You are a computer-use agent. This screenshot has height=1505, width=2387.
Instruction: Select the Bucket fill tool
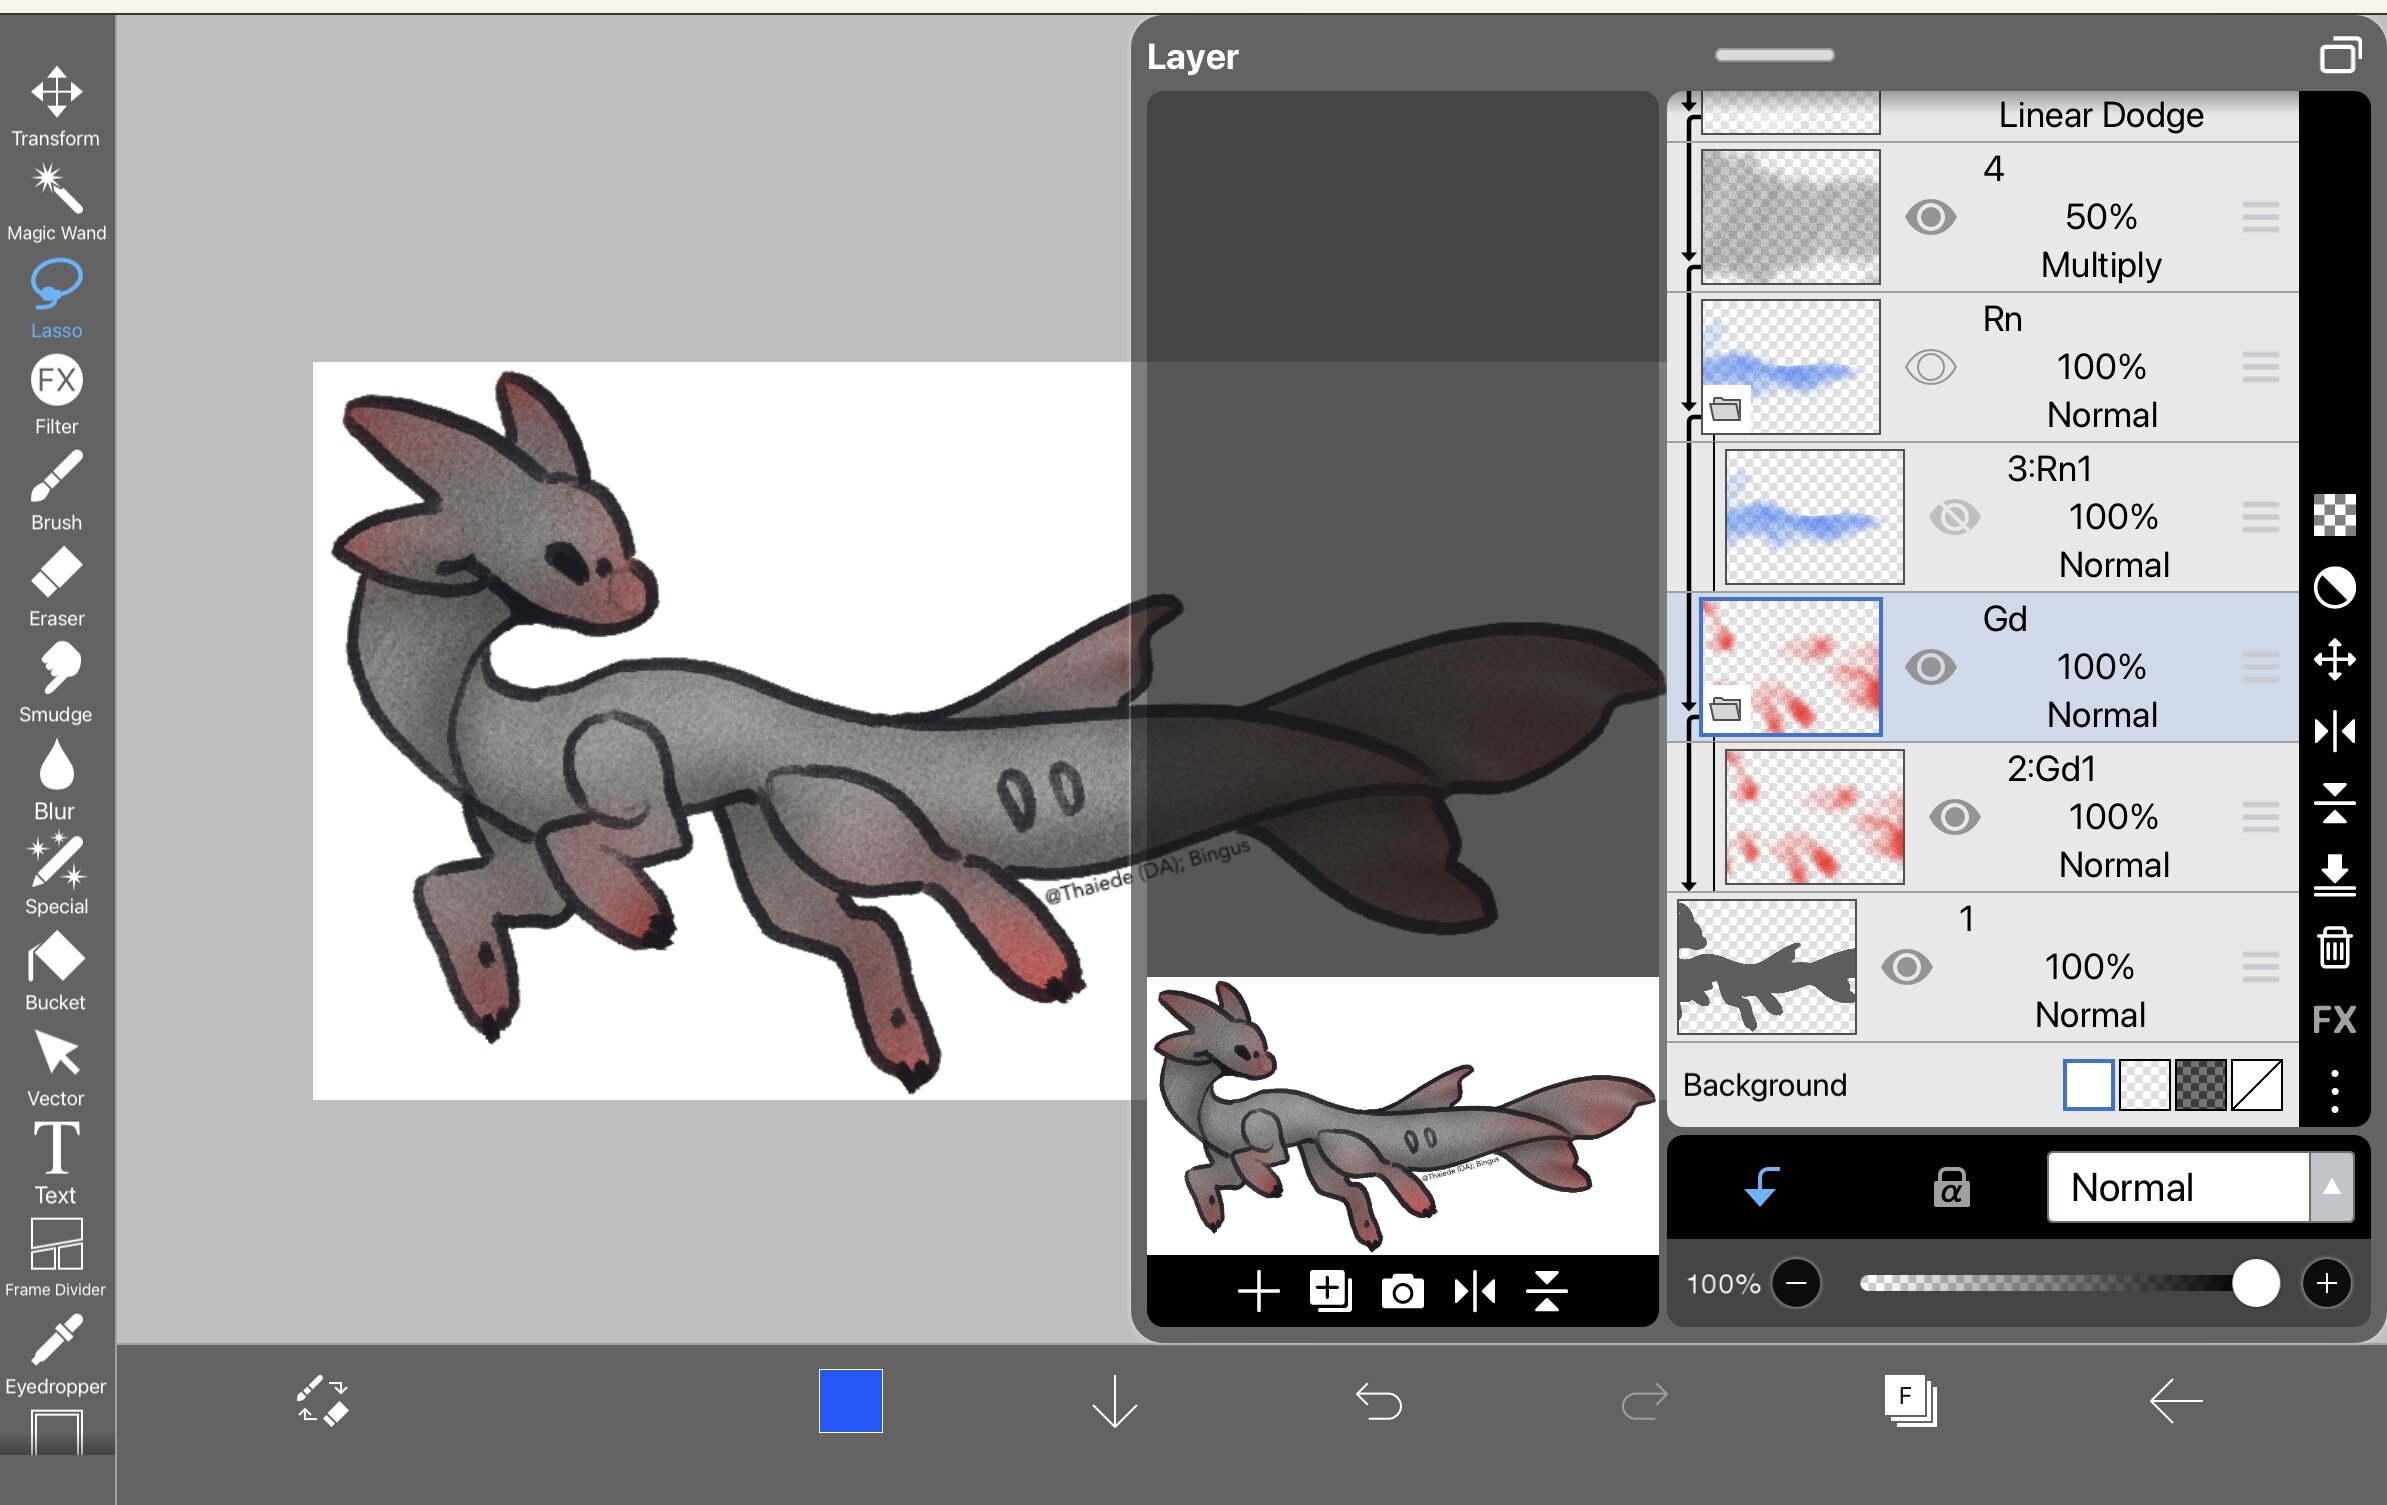click(x=56, y=971)
